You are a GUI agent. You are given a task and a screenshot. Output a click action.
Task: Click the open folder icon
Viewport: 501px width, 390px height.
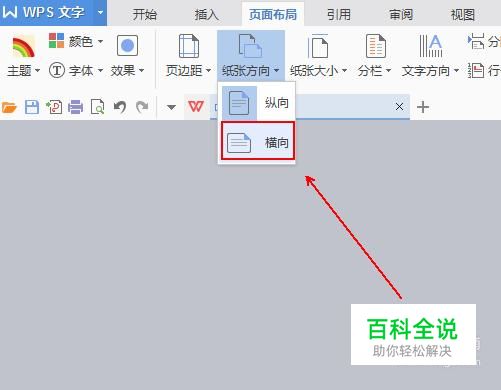point(9,107)
